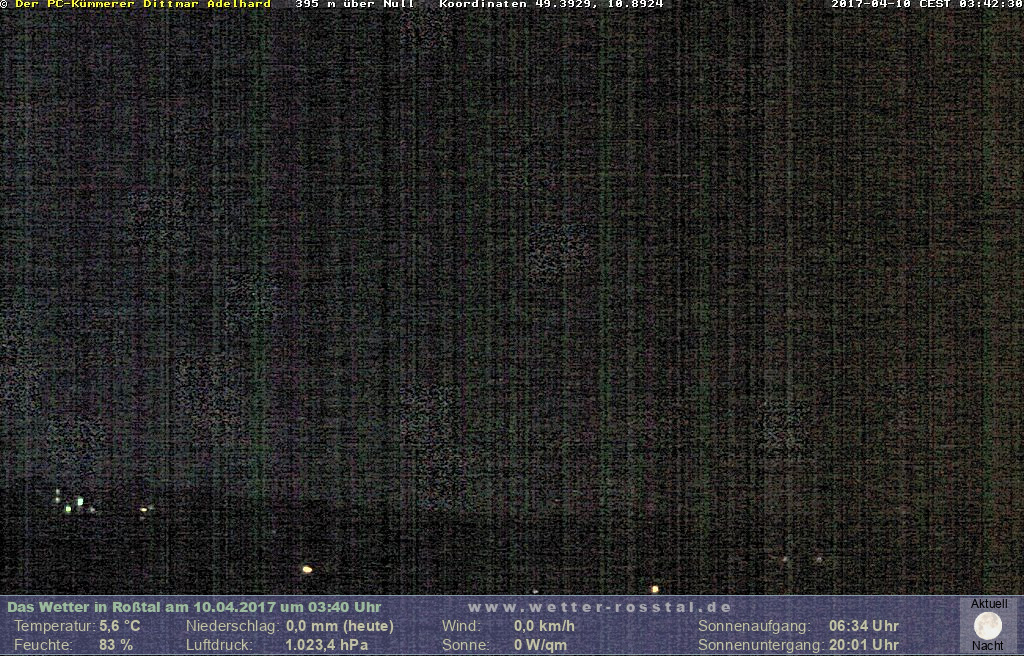Click the Niederschlag reading 0,0 mm (heute)
Screen dimensions: 1024x656
pyautogui.click(x=339, y=626)
